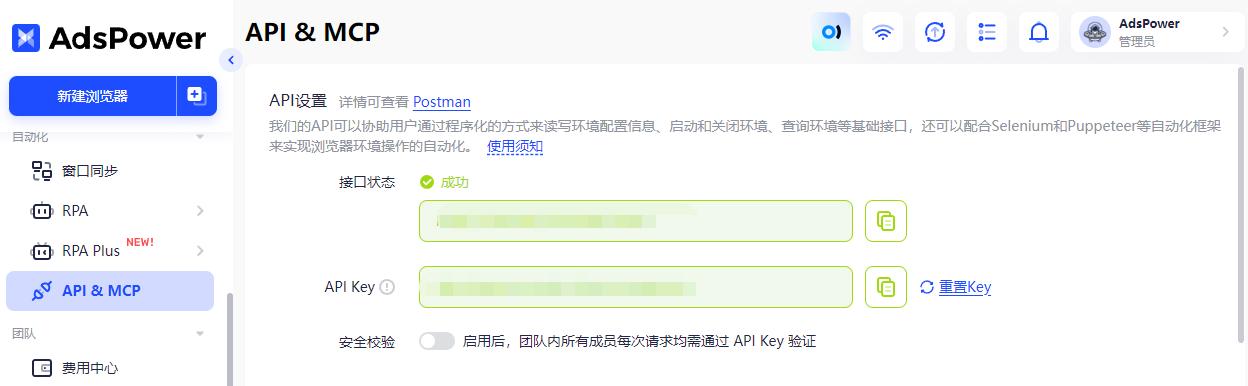Click the blue AI assistant icon
1248x386 pixels.
831,32
